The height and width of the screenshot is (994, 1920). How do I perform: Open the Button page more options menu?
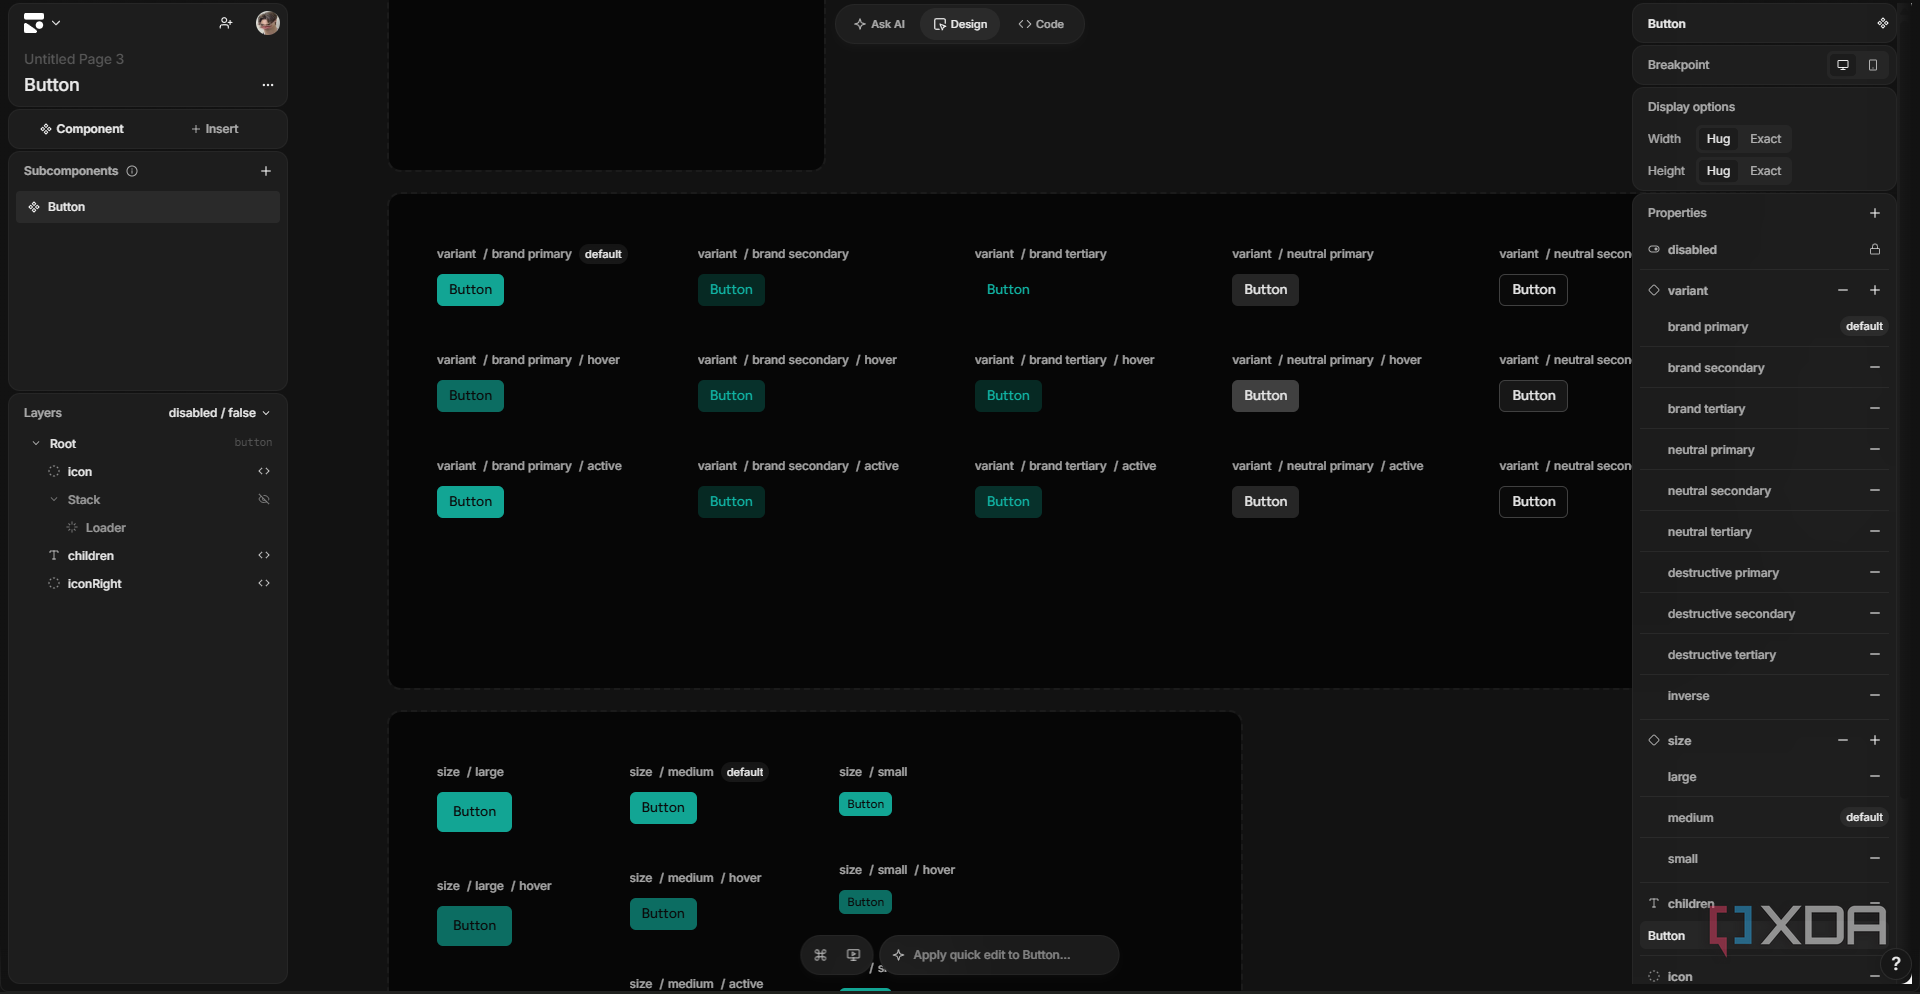pos(268,85)
